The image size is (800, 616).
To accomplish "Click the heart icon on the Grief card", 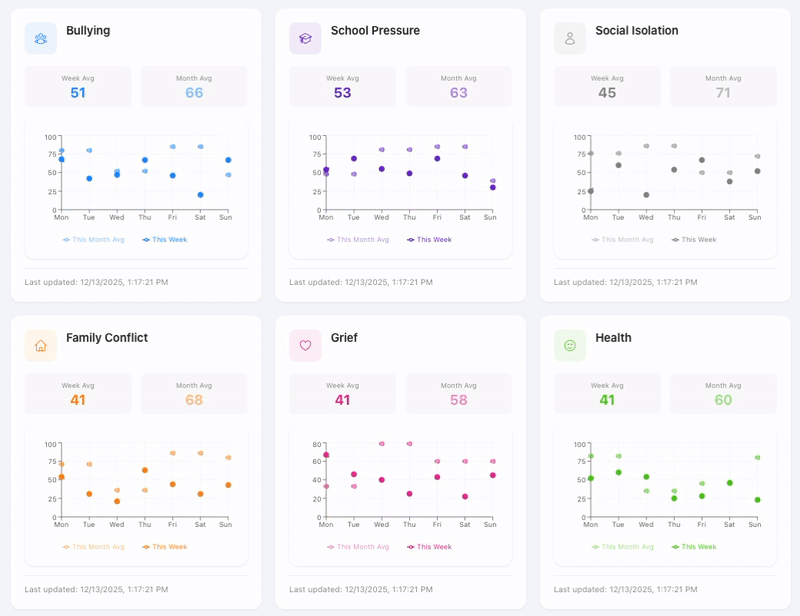I will click(x=305, y=344).
